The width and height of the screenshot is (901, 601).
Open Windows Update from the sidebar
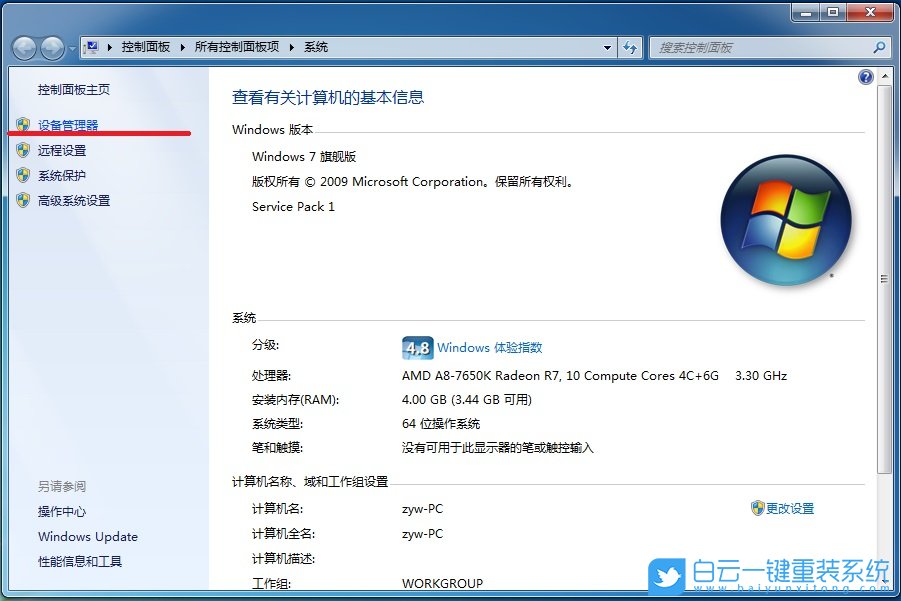click(87, 537)
